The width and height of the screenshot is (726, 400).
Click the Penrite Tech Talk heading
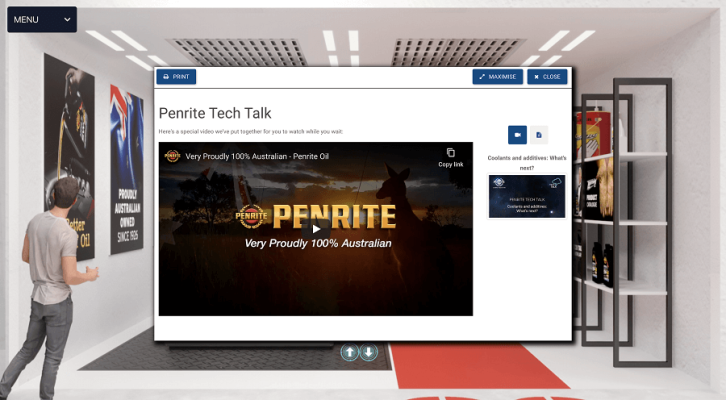[215, 113]
